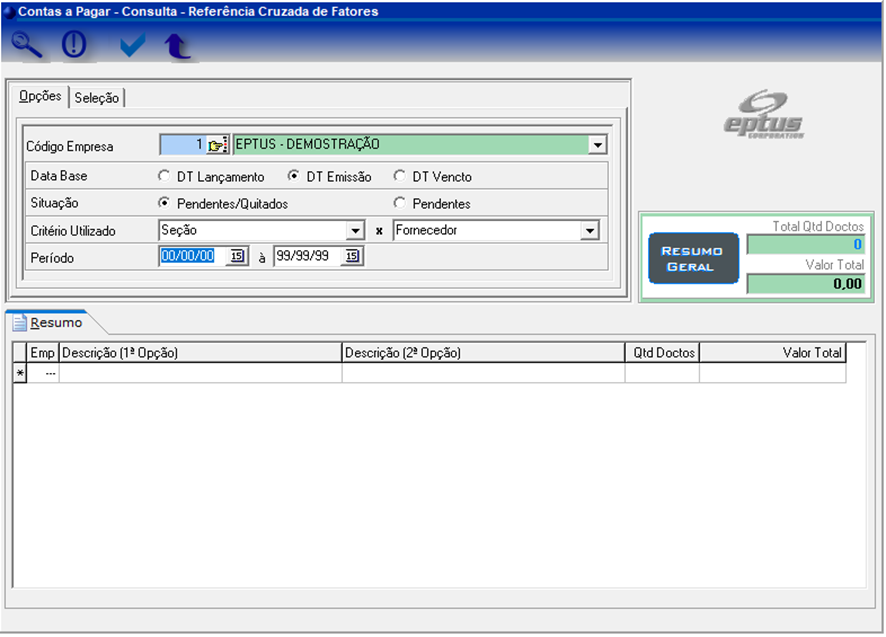Switch to the Seleção tab
The image size is (886, 637).
click(97, 98)
